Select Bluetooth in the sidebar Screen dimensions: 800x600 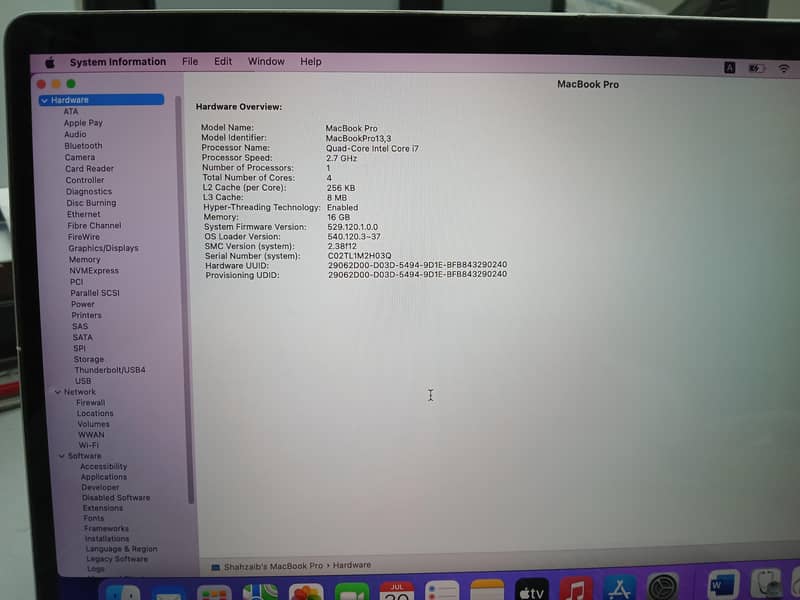pyautogui.click(x=83, y=146)
